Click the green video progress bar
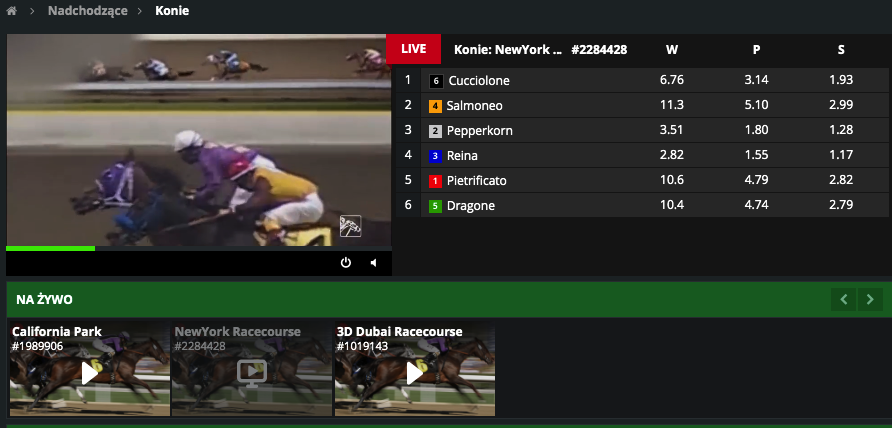 tap(50, 248)
